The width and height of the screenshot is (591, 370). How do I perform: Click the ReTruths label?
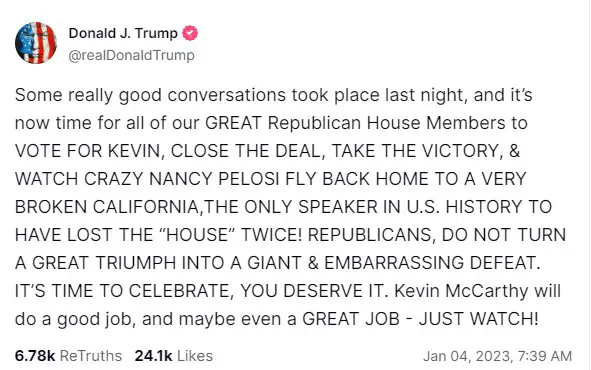(x=91, y=356)
